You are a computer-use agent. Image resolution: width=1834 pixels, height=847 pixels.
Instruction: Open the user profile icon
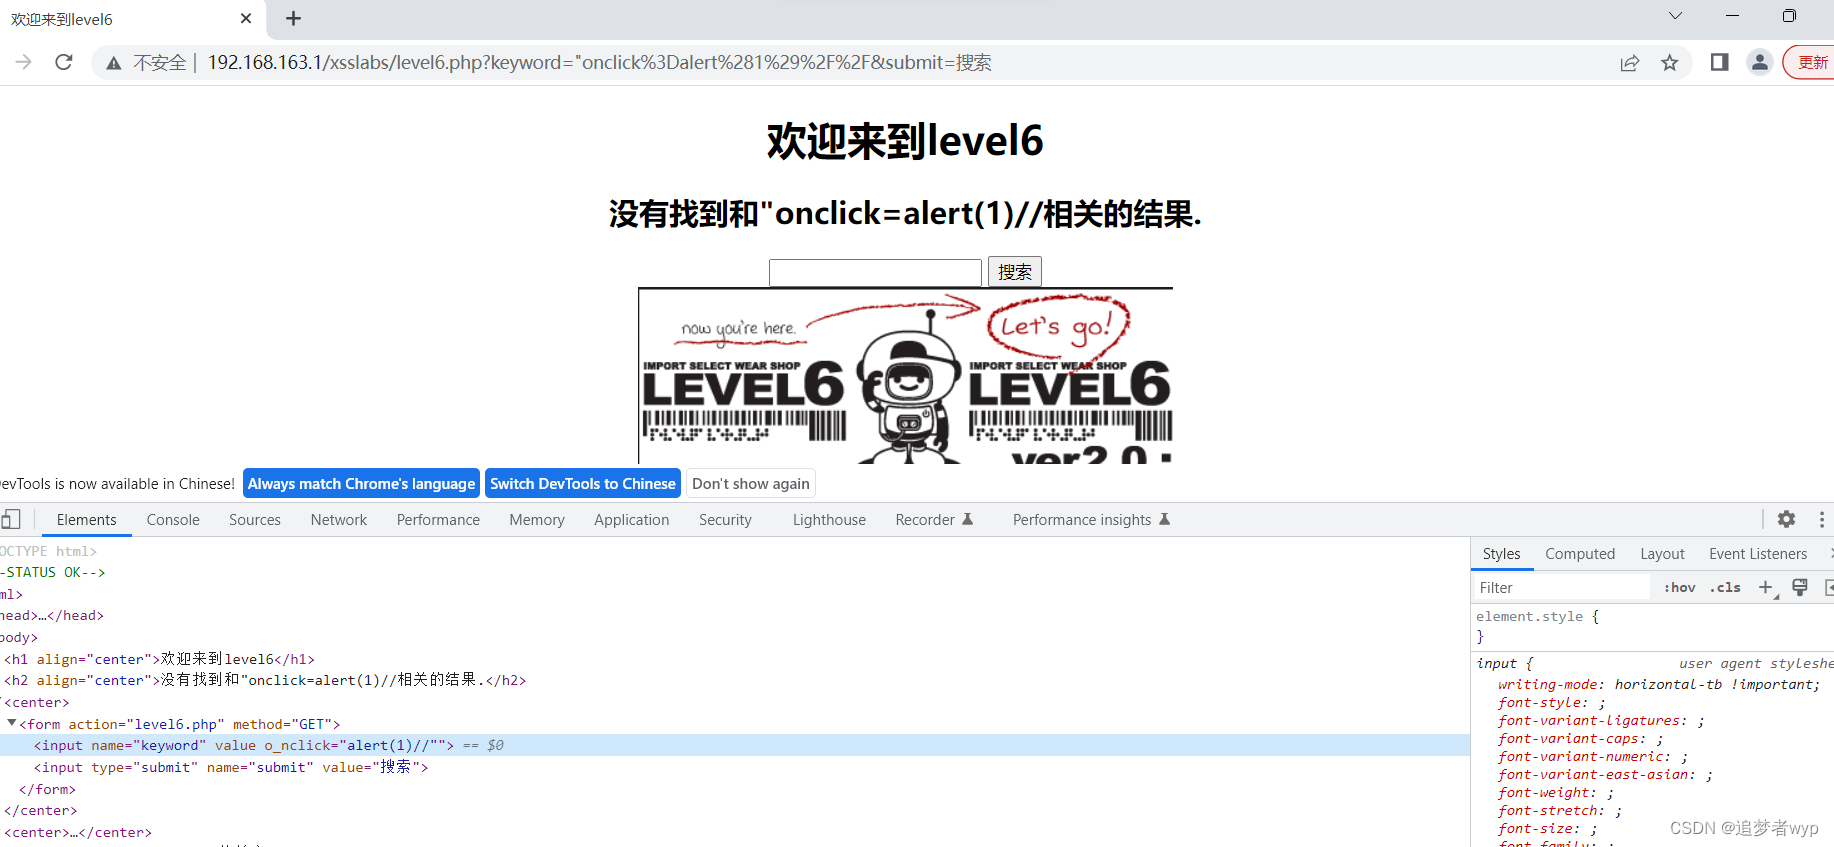(1760, 62)
